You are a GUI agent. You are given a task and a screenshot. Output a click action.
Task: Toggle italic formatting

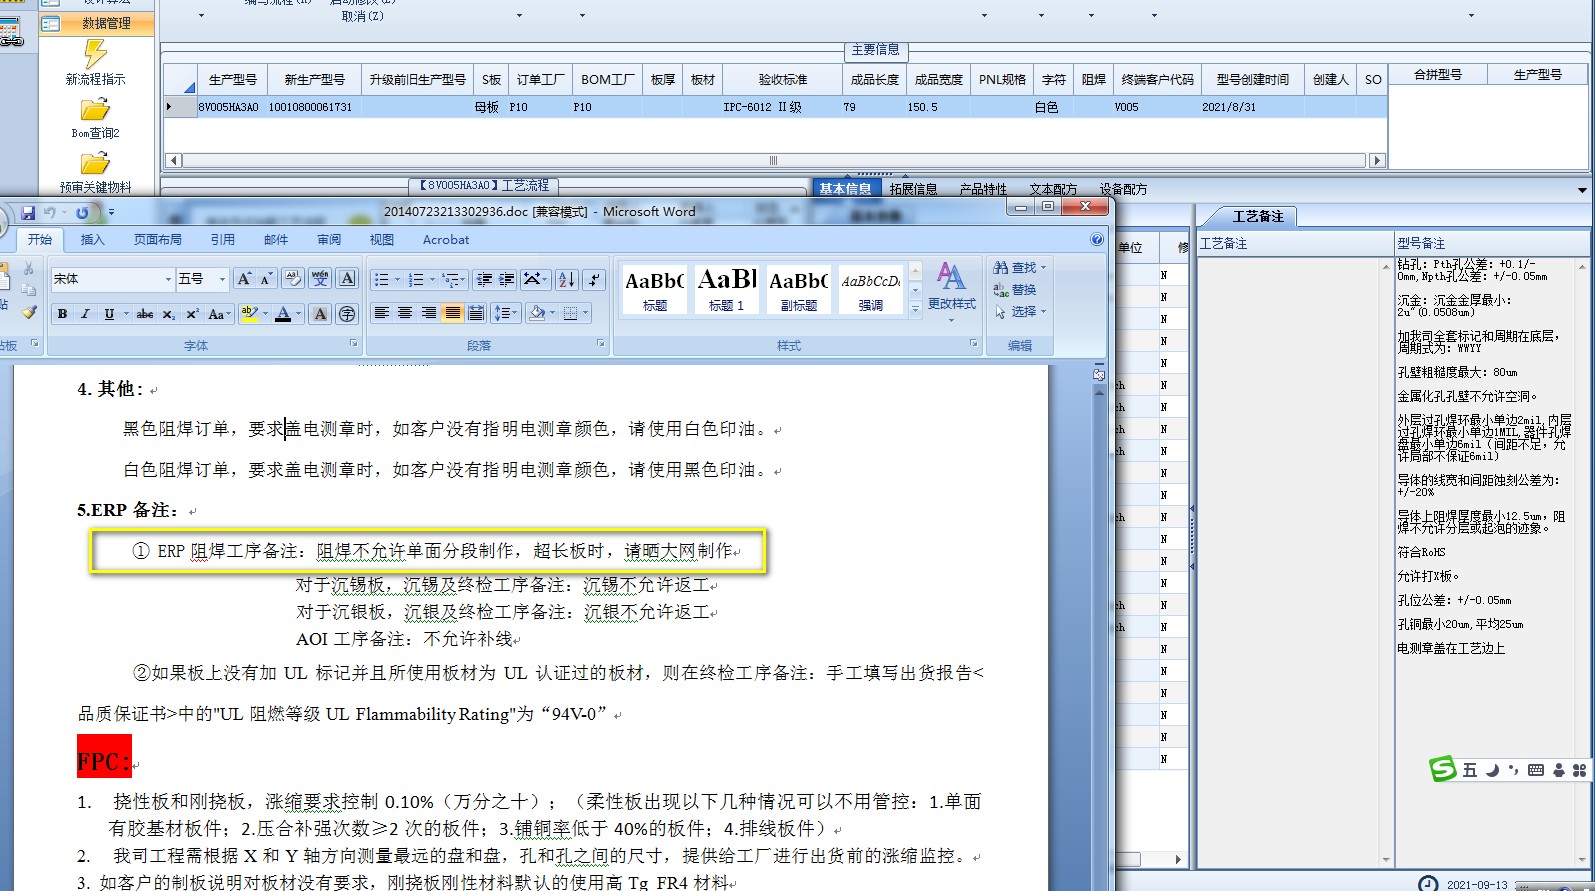coord(85,314)
